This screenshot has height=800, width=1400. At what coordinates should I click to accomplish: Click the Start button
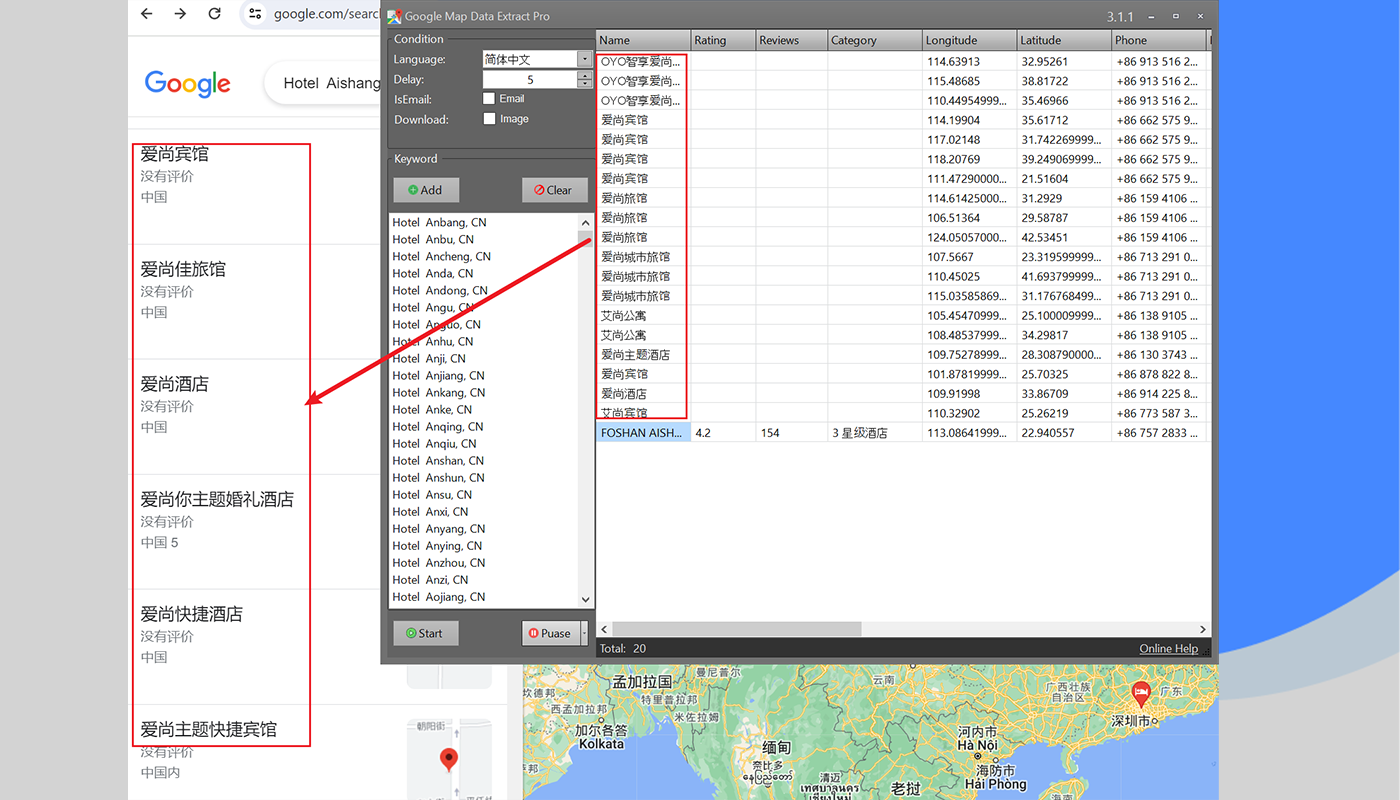click(426, 633)
